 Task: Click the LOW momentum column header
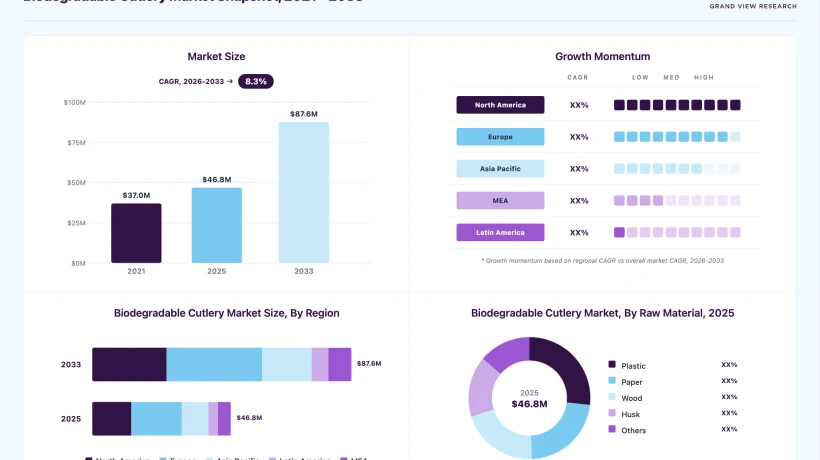tap(640, 77)
